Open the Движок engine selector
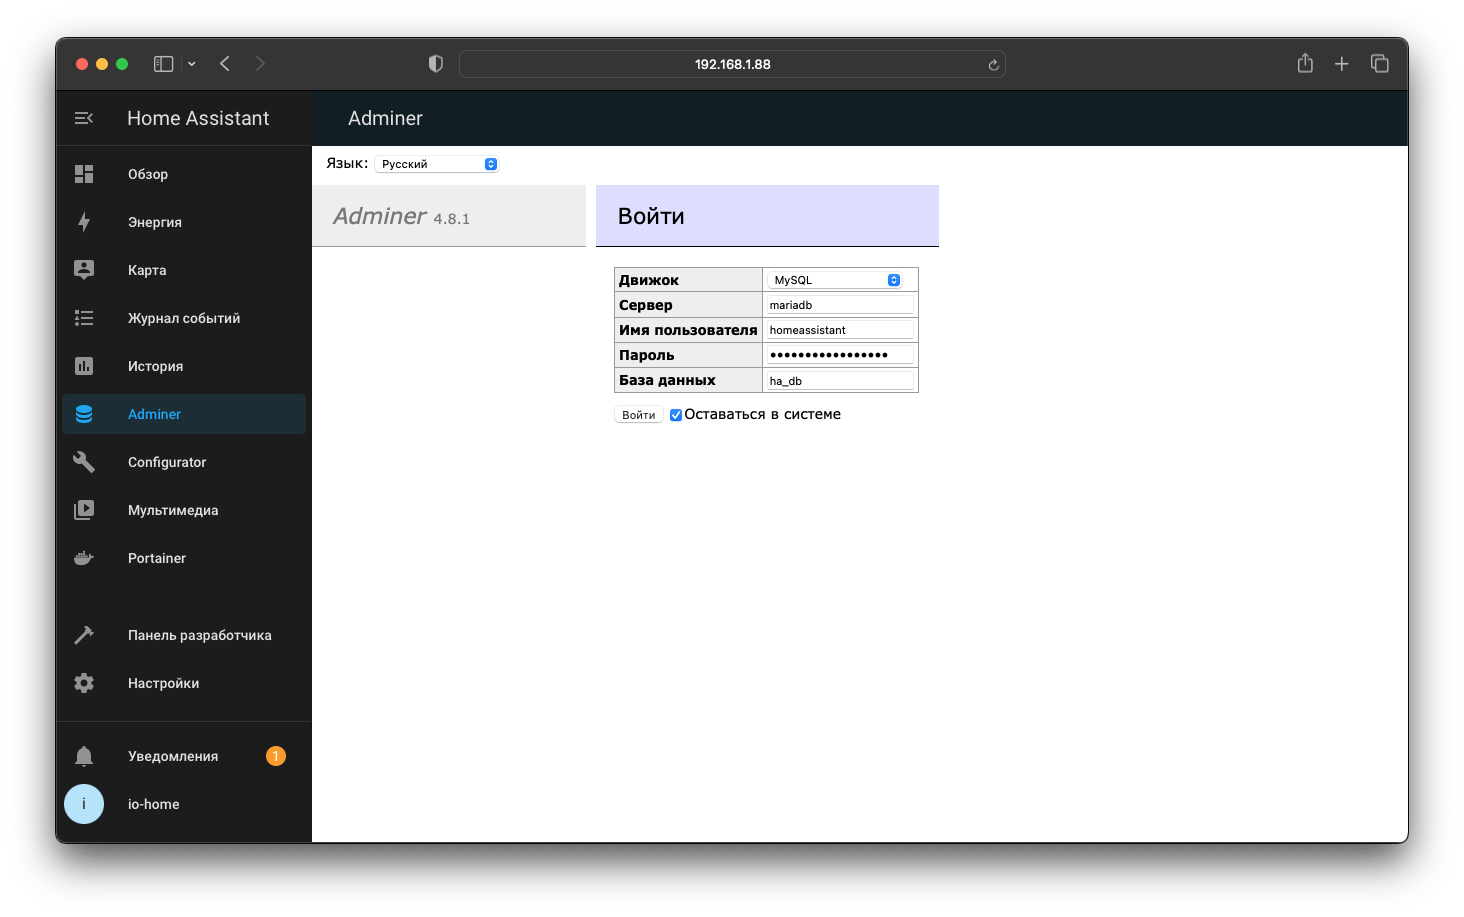This screenshot has width=1464, height=917. coord(839,279)
